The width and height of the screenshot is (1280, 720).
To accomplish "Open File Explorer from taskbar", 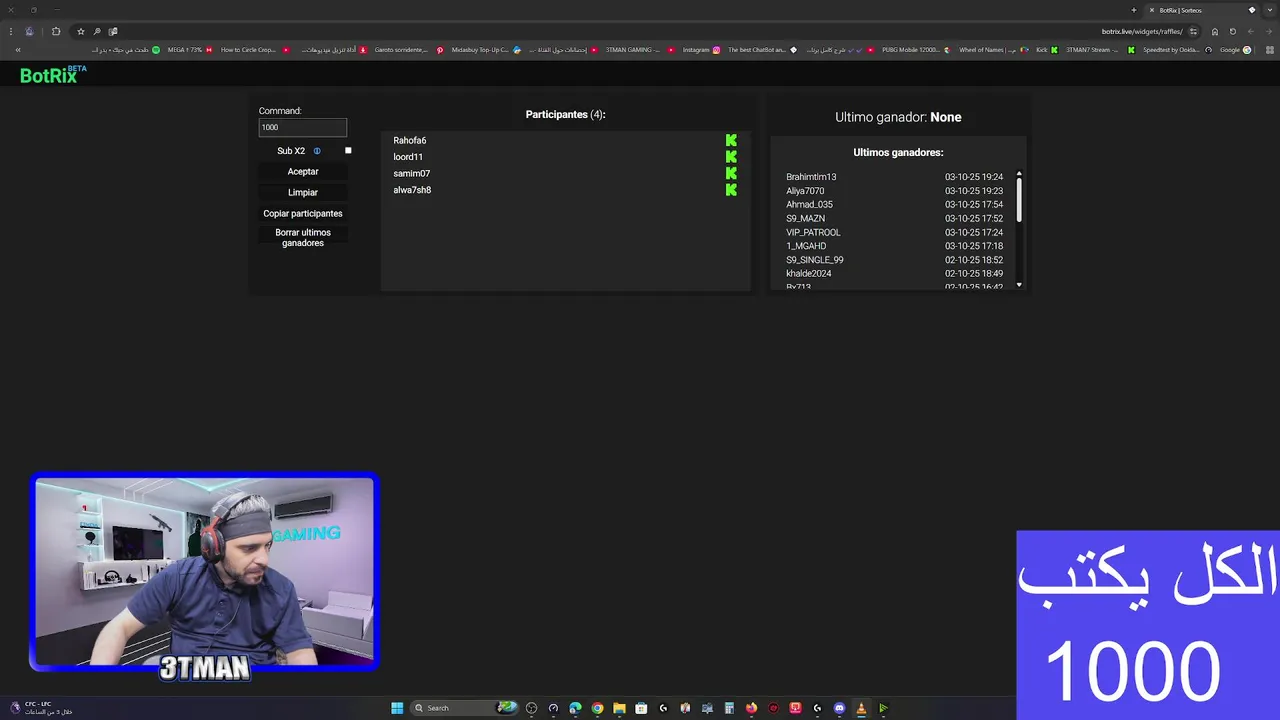I will click(619, 708).
